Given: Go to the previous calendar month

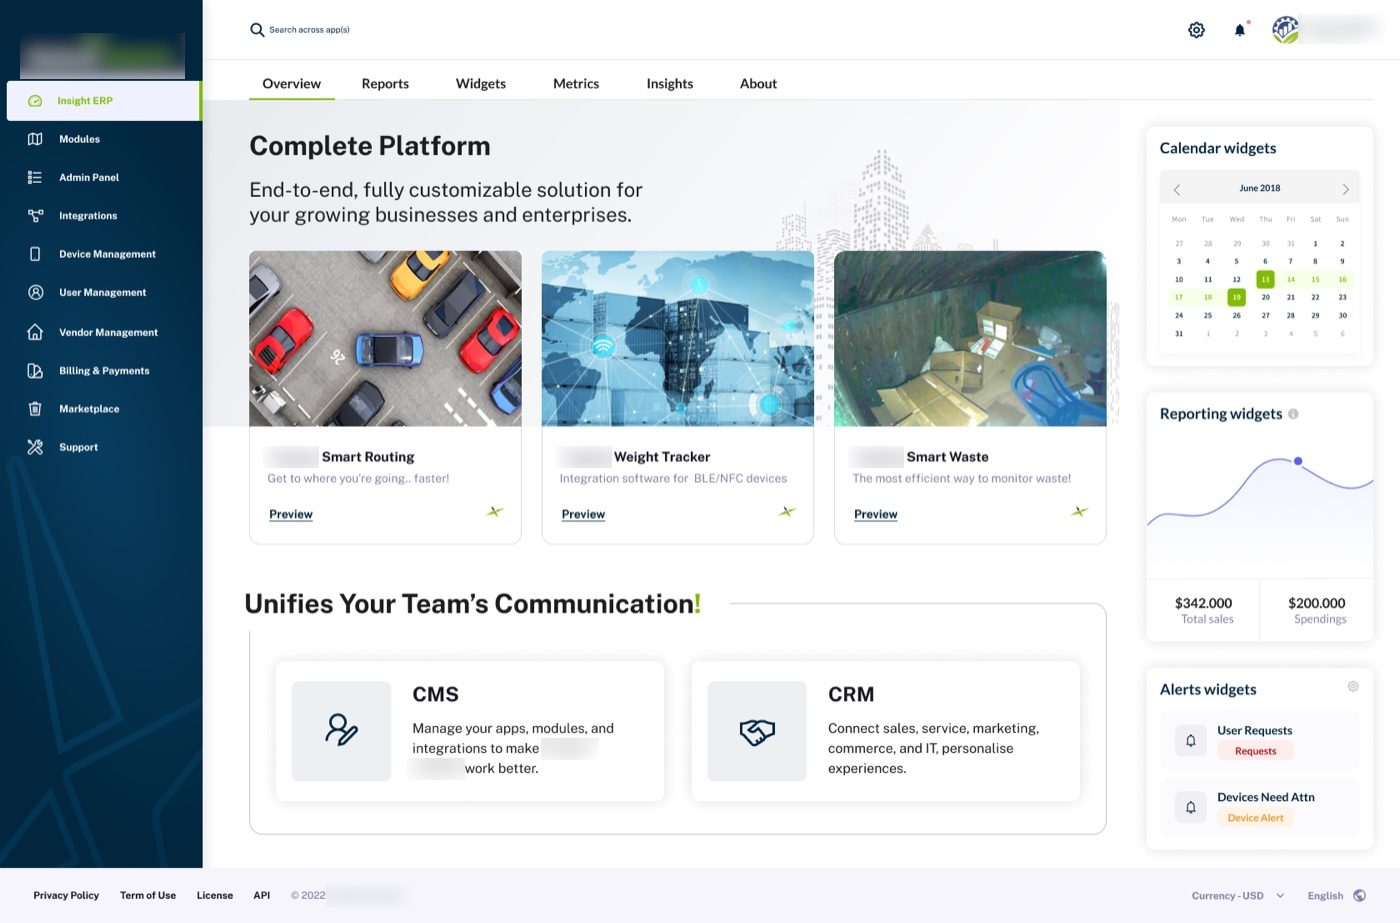Looking at the screenshot, I should [1177, 189].
